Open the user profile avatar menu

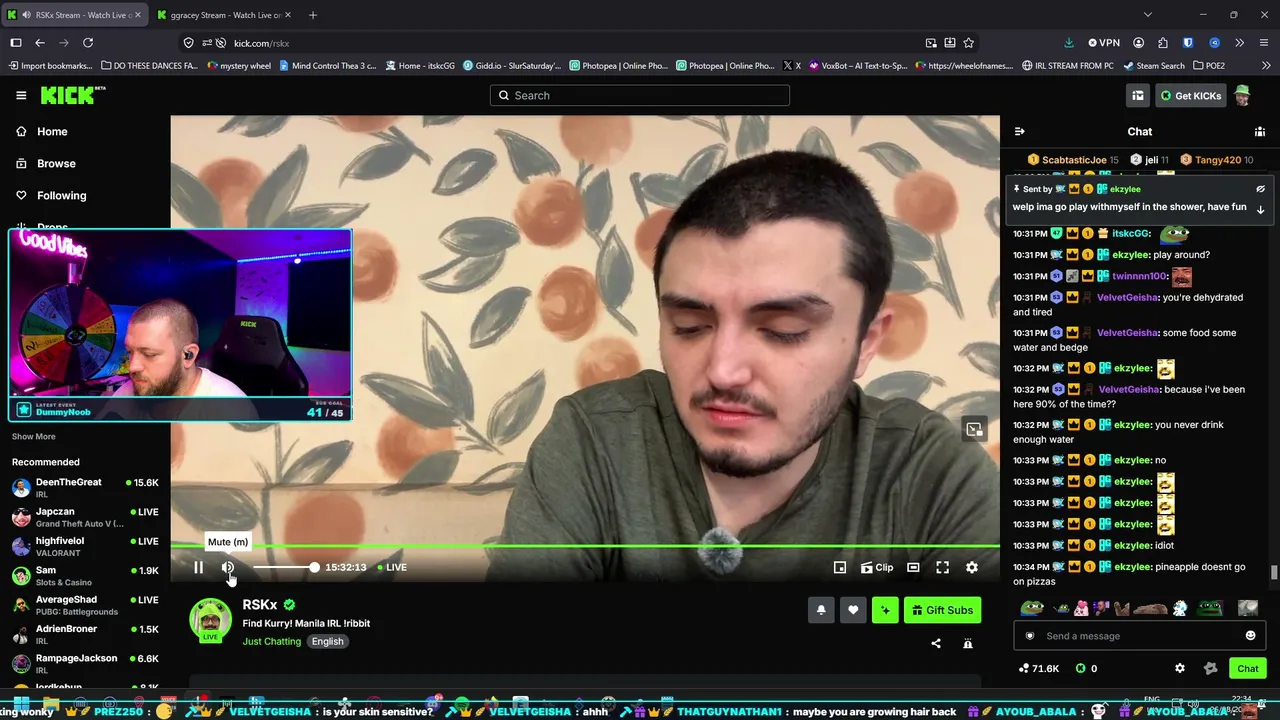pos(1242,95)
